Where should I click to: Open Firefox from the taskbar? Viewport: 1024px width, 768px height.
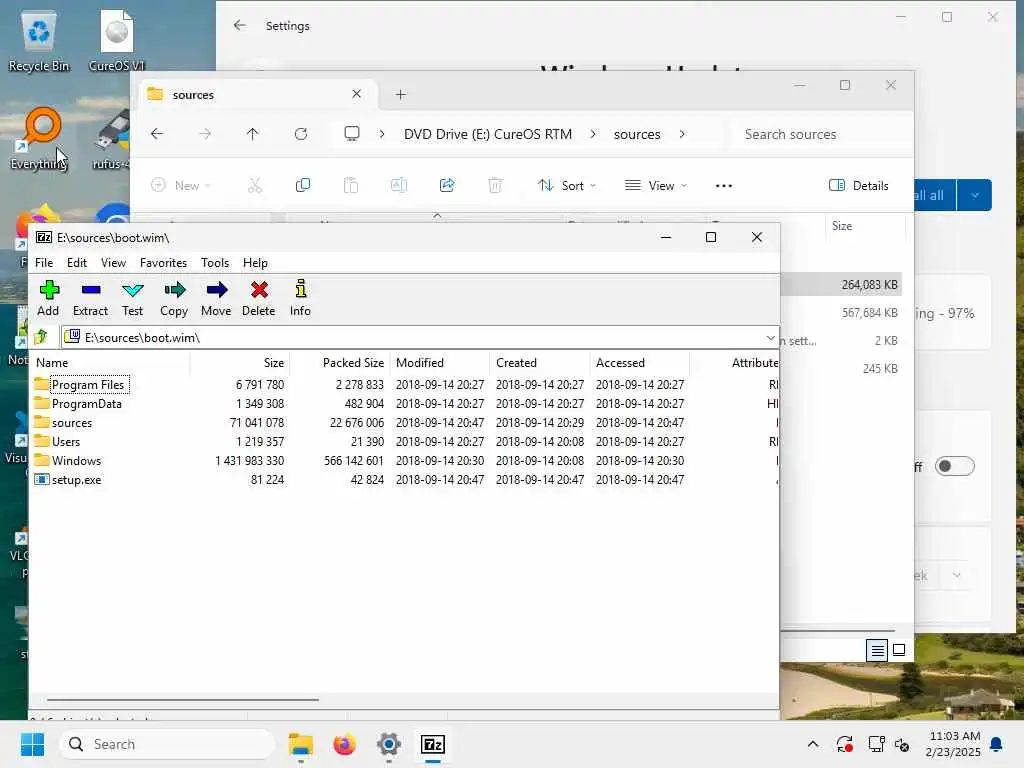[x=344, y=744]
